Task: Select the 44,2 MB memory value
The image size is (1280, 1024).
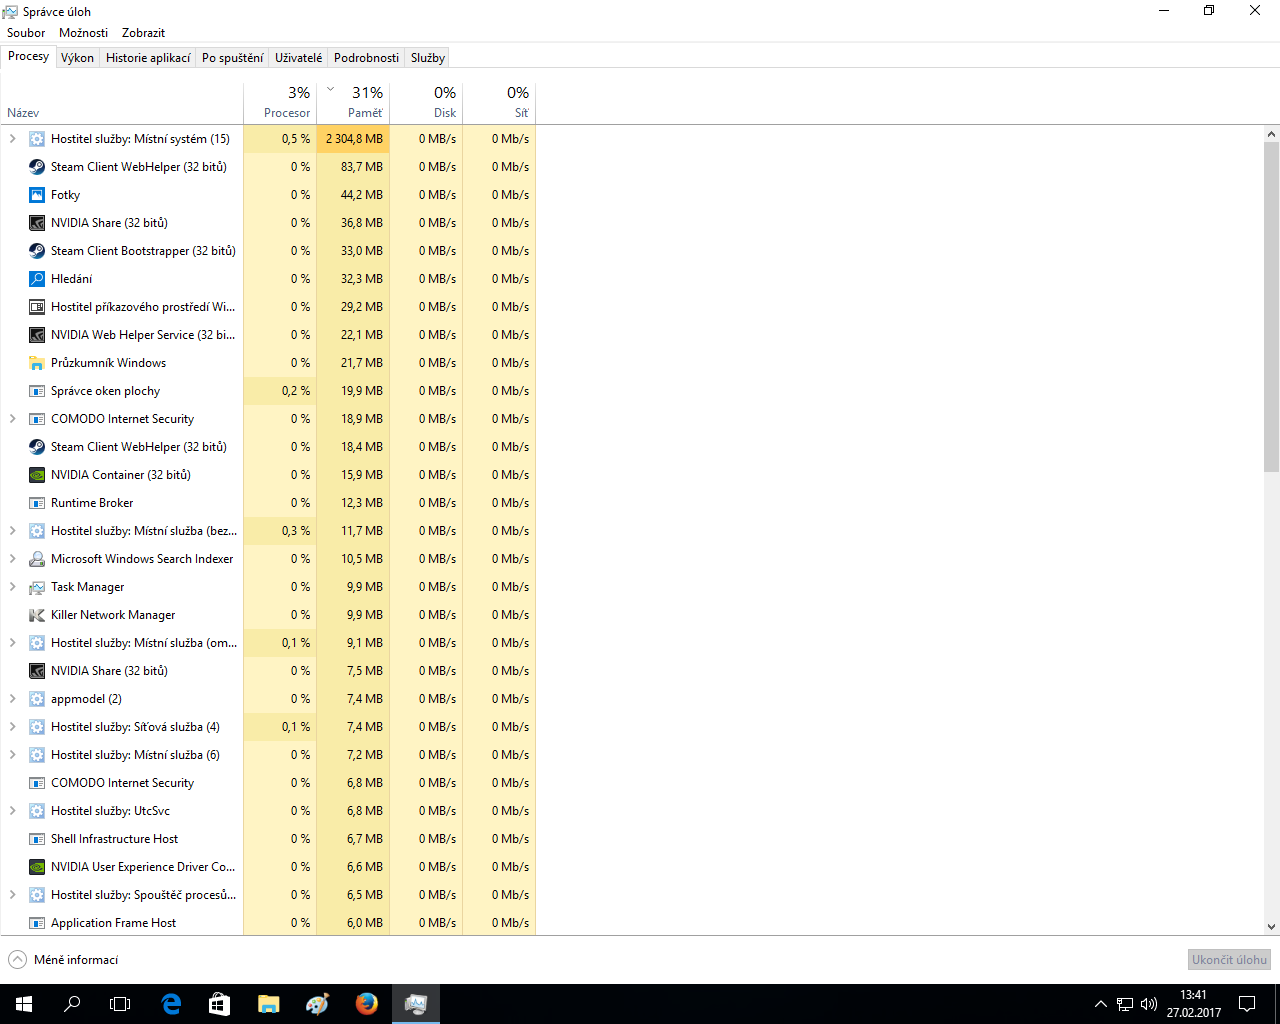Action: click(362, 195)
